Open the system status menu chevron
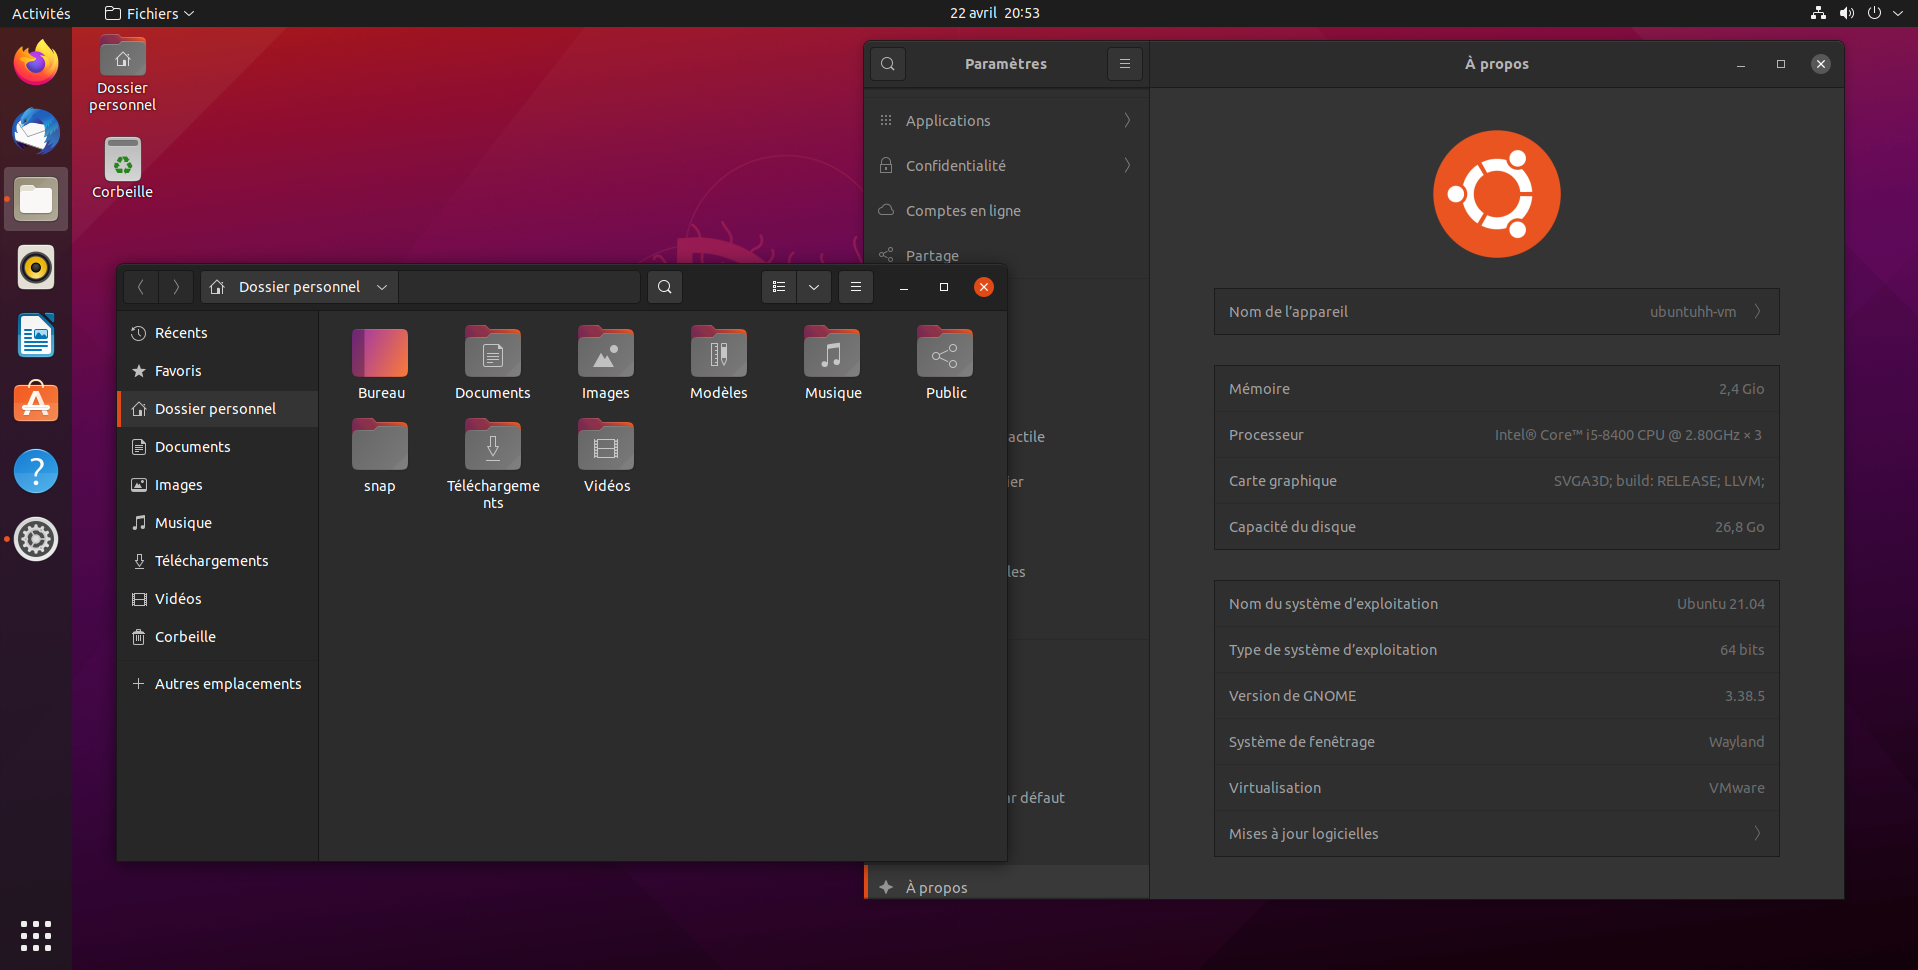The height and width of the screenshot is (970, 1918). [x=1899, y=13]
